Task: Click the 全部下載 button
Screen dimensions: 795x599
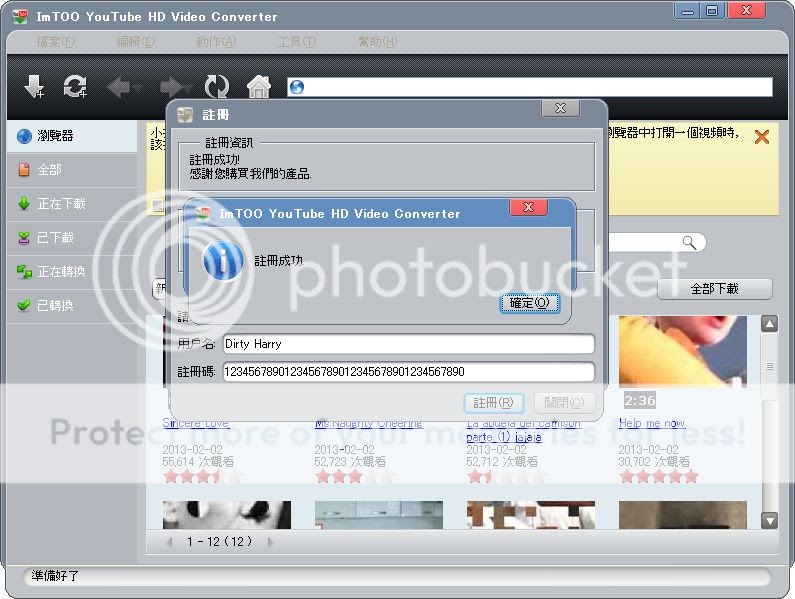Action: [x=714, y=289]
